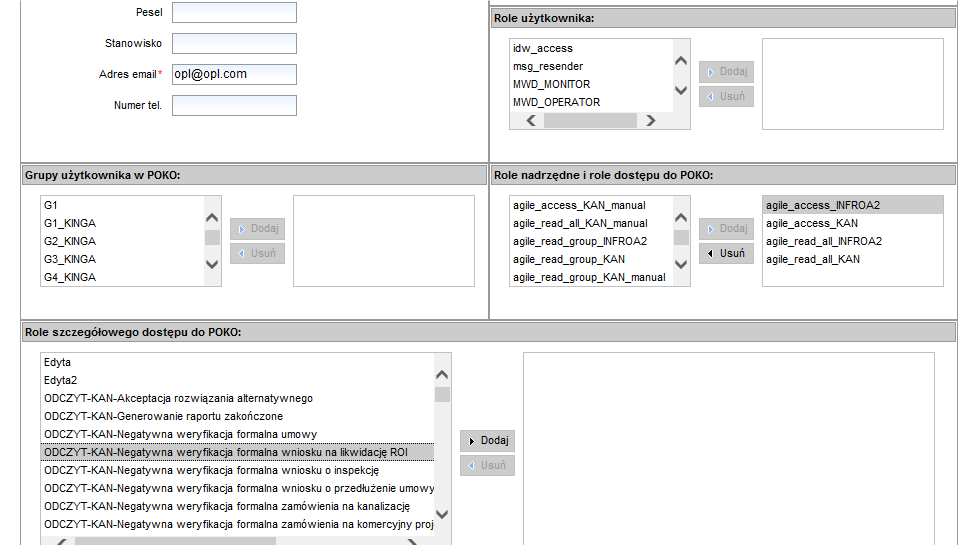Screen dimensions: 968x545
Task: Click Dodaj button in Grupy użytkownika section
Action: tap(257, 229)
